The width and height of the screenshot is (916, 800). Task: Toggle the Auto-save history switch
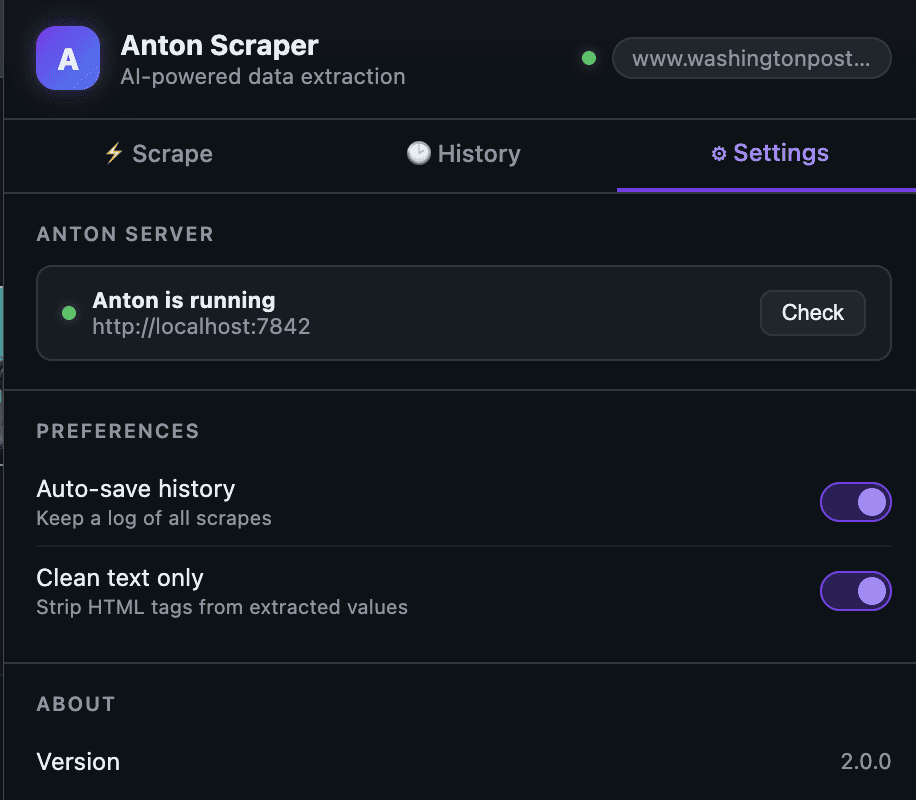click(x=855, y=502)
